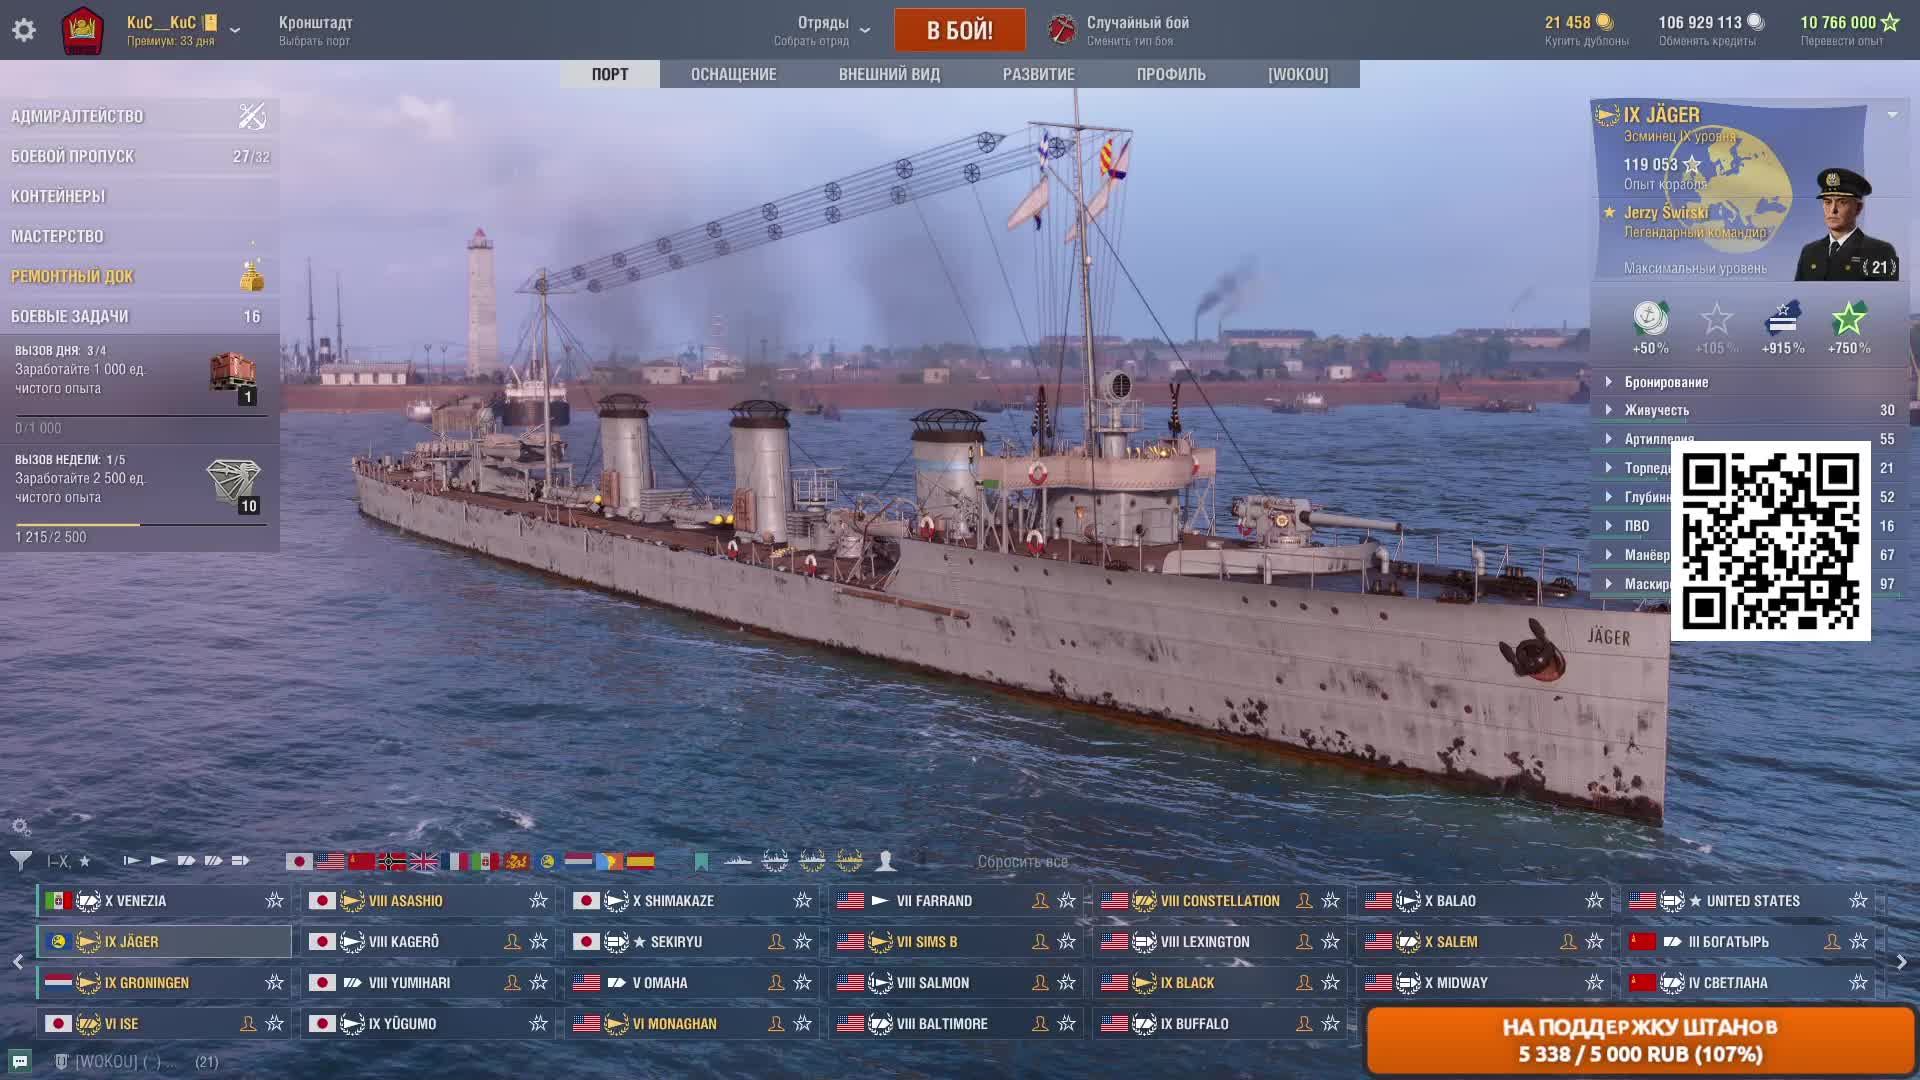
Task: Filter carousel by Japan flag
Action: pos(298,861)
